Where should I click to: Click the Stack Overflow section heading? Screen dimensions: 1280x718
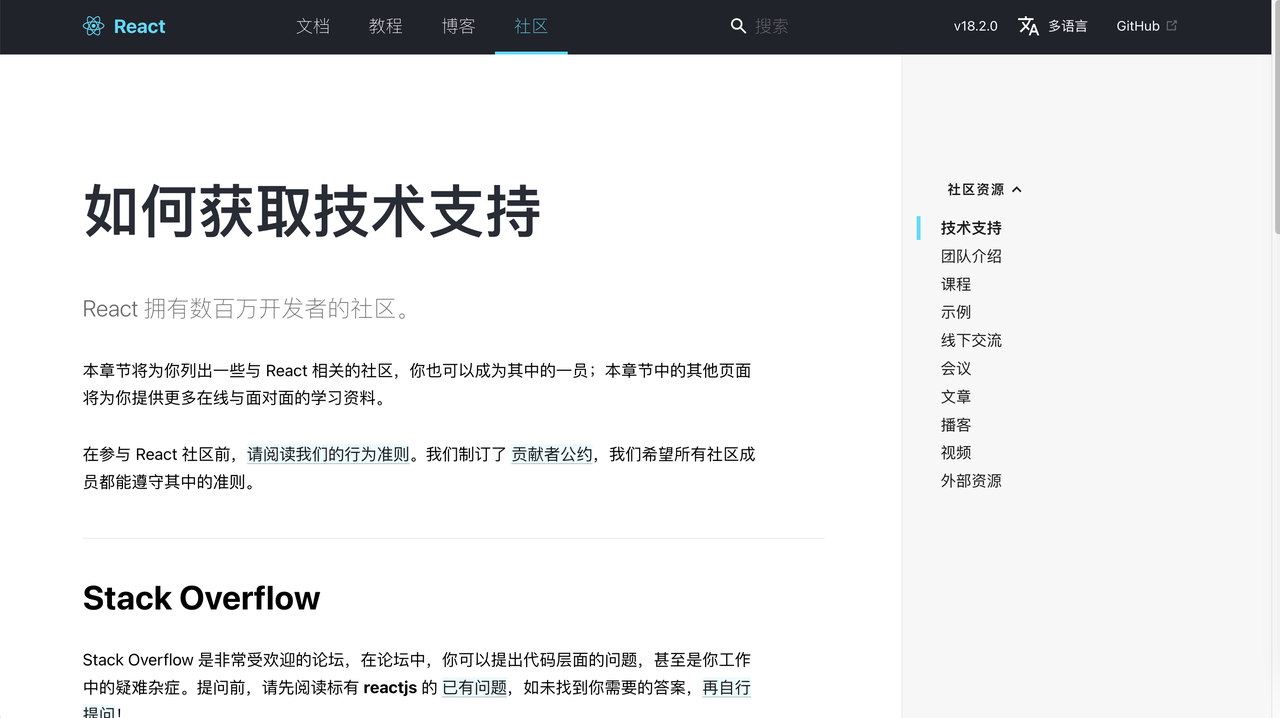tap(201, 598)
